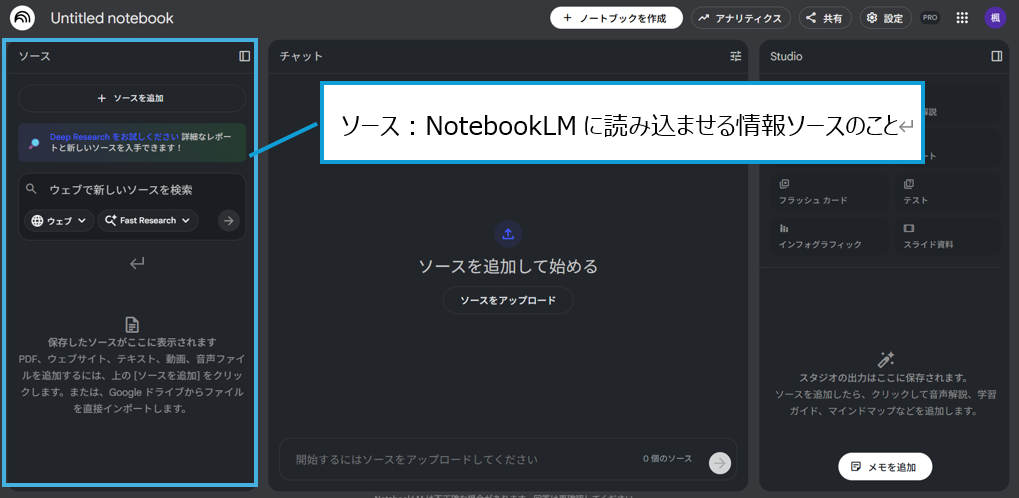Collapse the Studio panel
This screenshot has height=498, width=1019.
coord(996,56)
